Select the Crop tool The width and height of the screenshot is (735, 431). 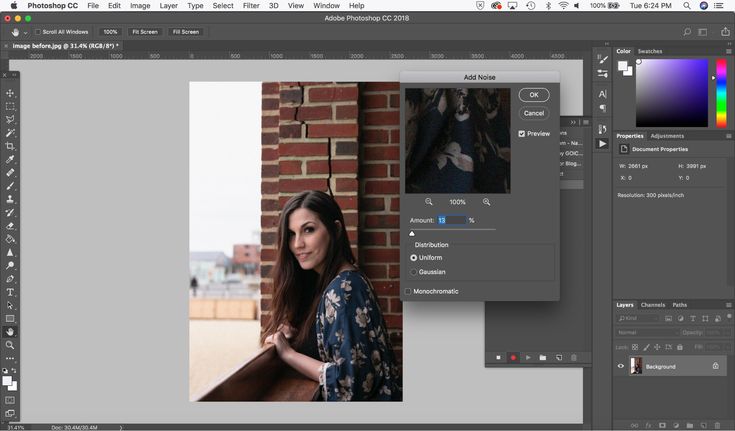point(10,146)
